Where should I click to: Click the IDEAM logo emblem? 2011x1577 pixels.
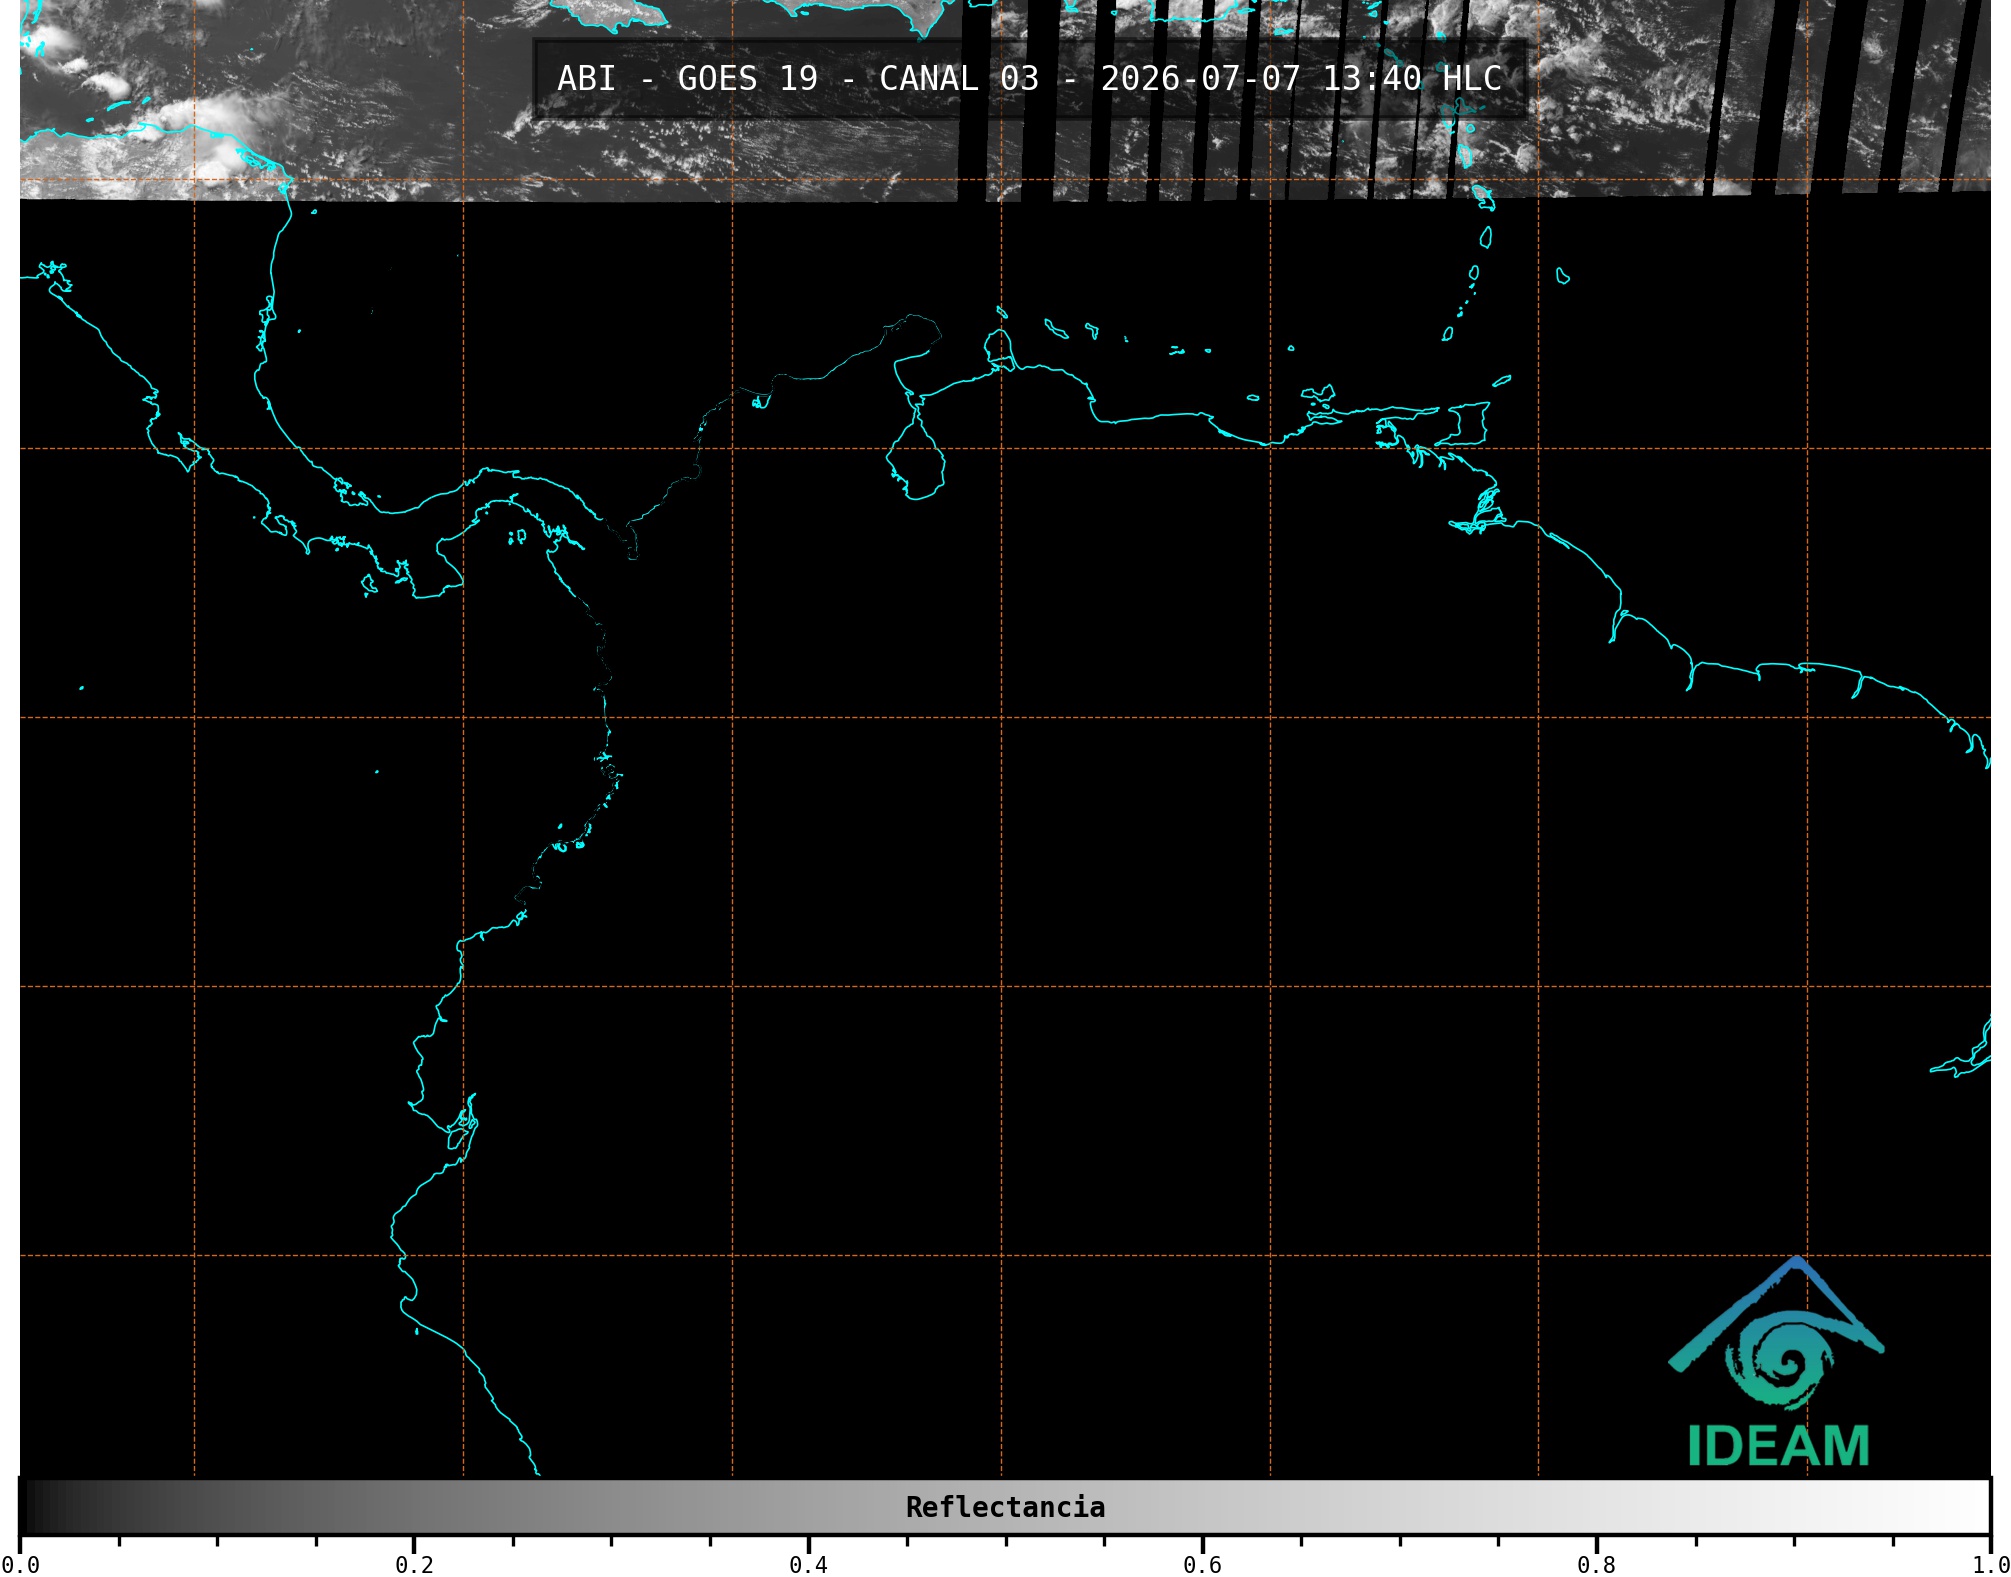1776,1334
